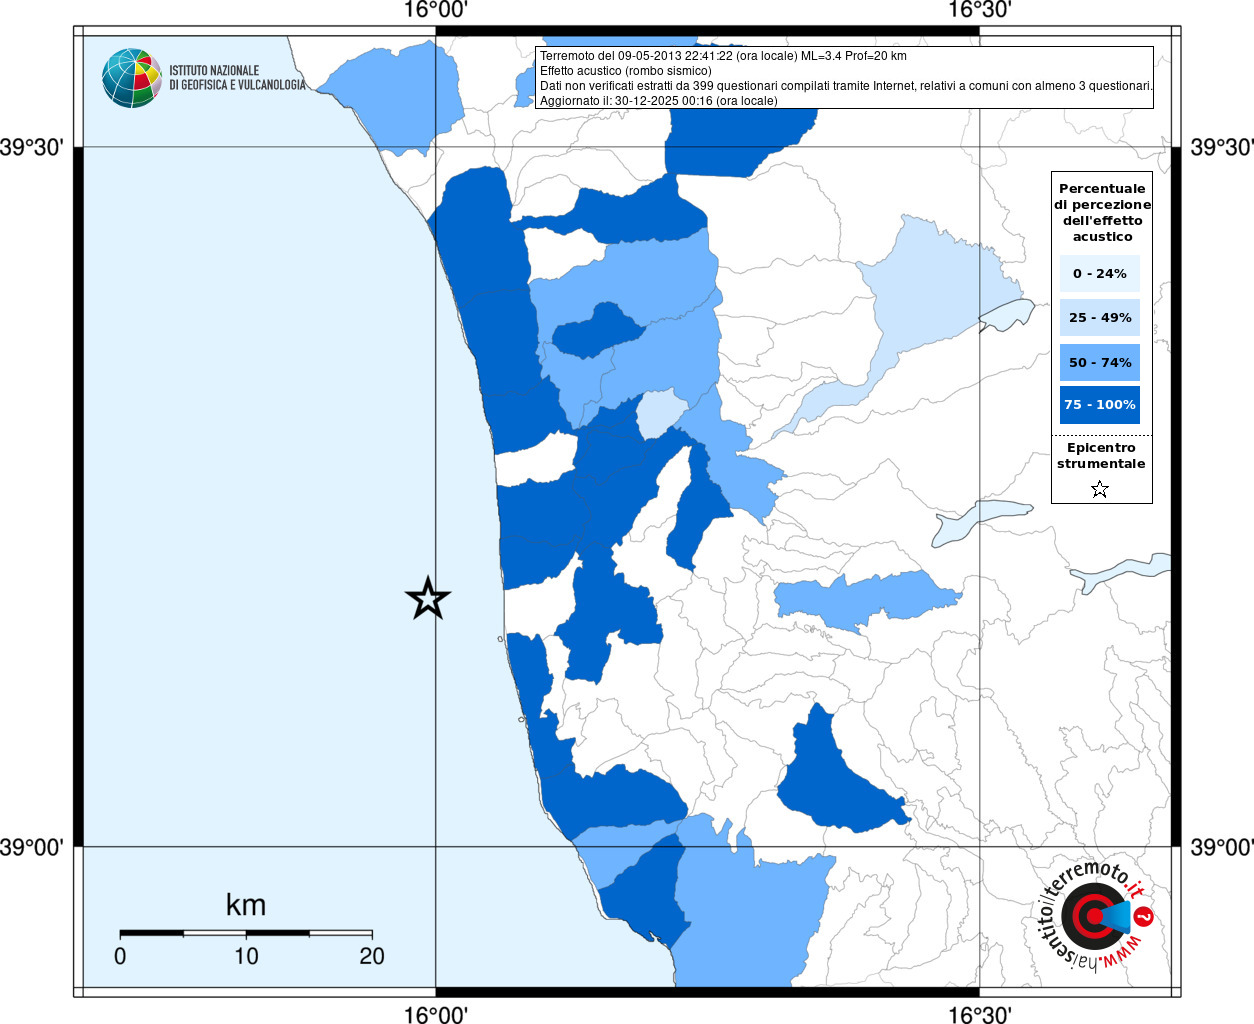Click the 'Percentuale di percezione dell'effetto acustico' heading

pyautogui.click(x=1102, y=212)
